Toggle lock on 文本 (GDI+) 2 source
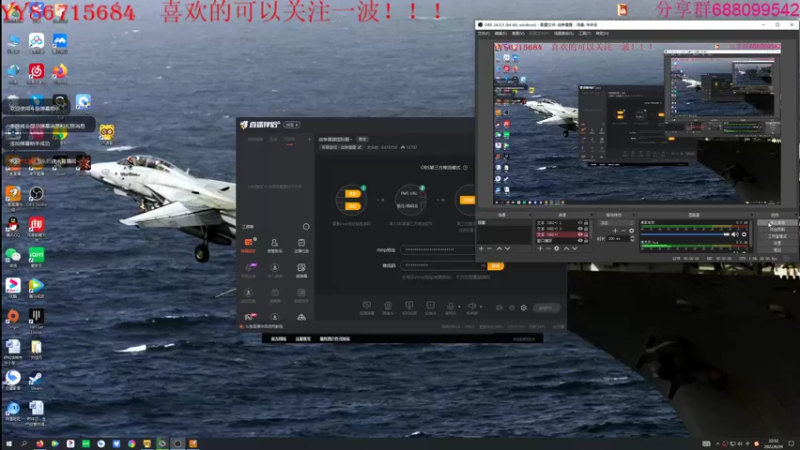The width and height of the screenshot is (800, 450). coord(586,223)
